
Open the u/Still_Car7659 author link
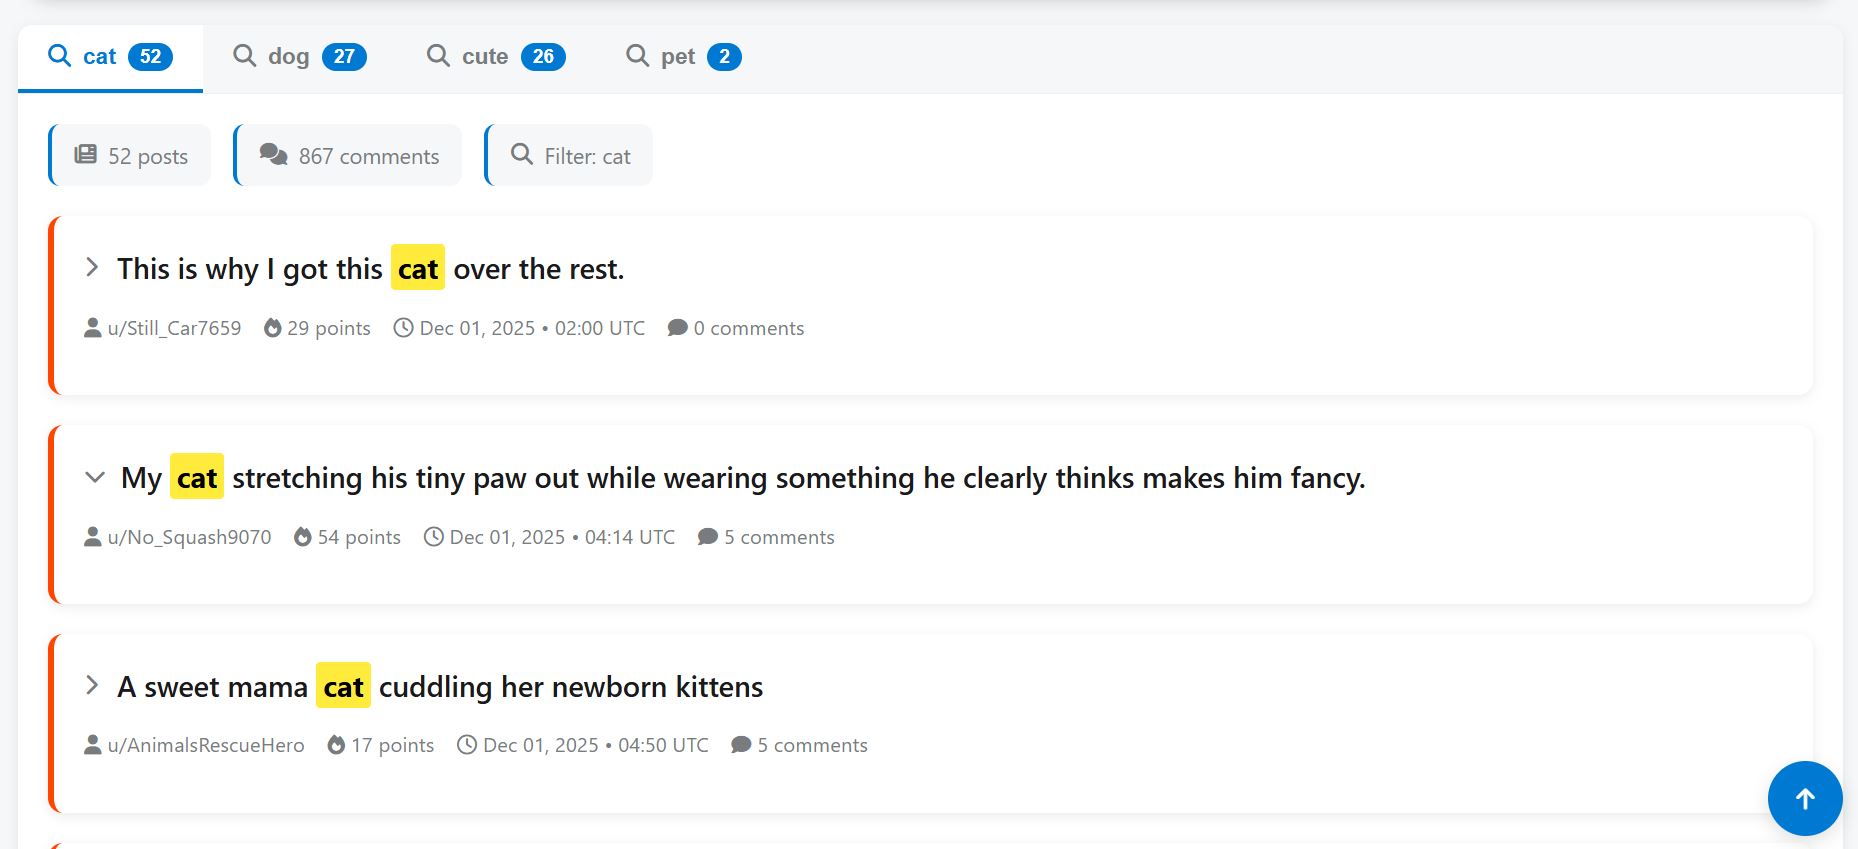(x=174, y=328)
